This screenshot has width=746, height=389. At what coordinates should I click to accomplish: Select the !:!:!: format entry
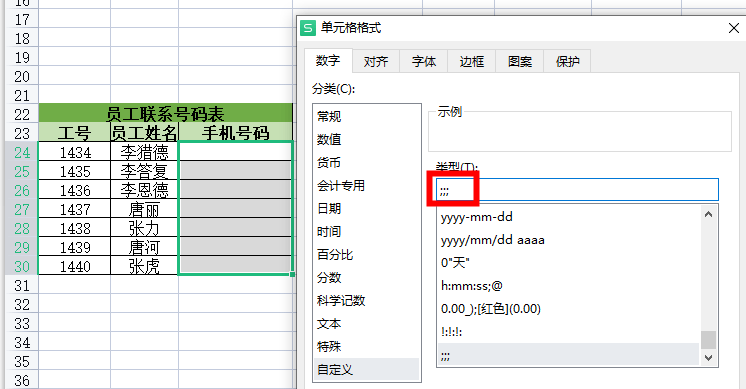[569, 332]
